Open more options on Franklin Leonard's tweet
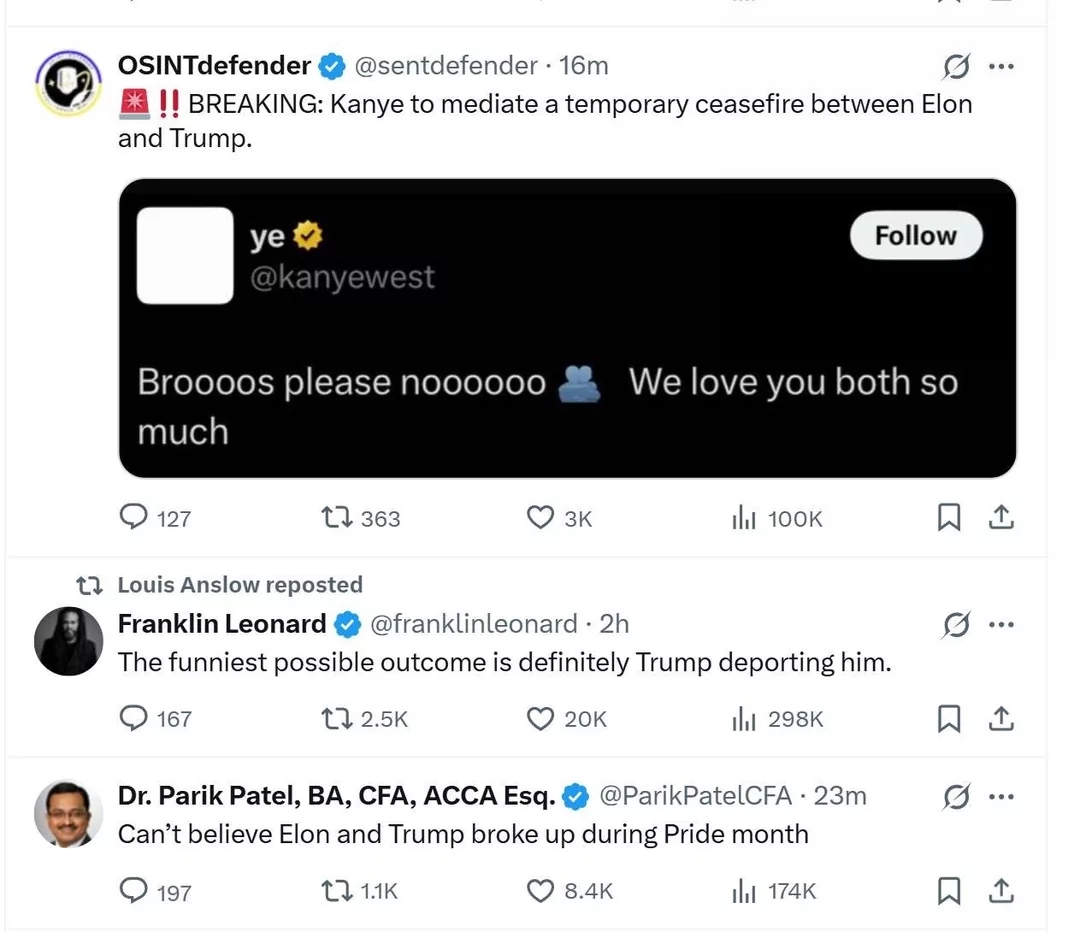 (x=1001, y=624)
